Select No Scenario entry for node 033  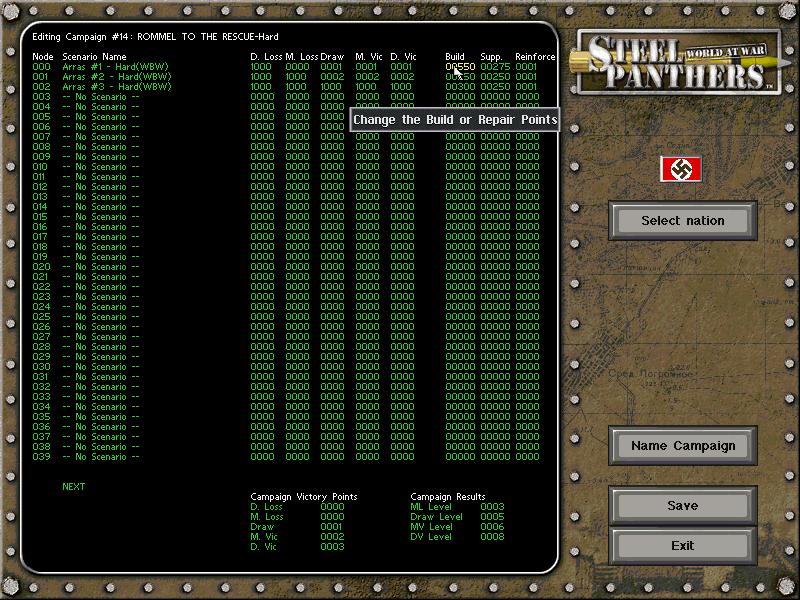[101, 397]
